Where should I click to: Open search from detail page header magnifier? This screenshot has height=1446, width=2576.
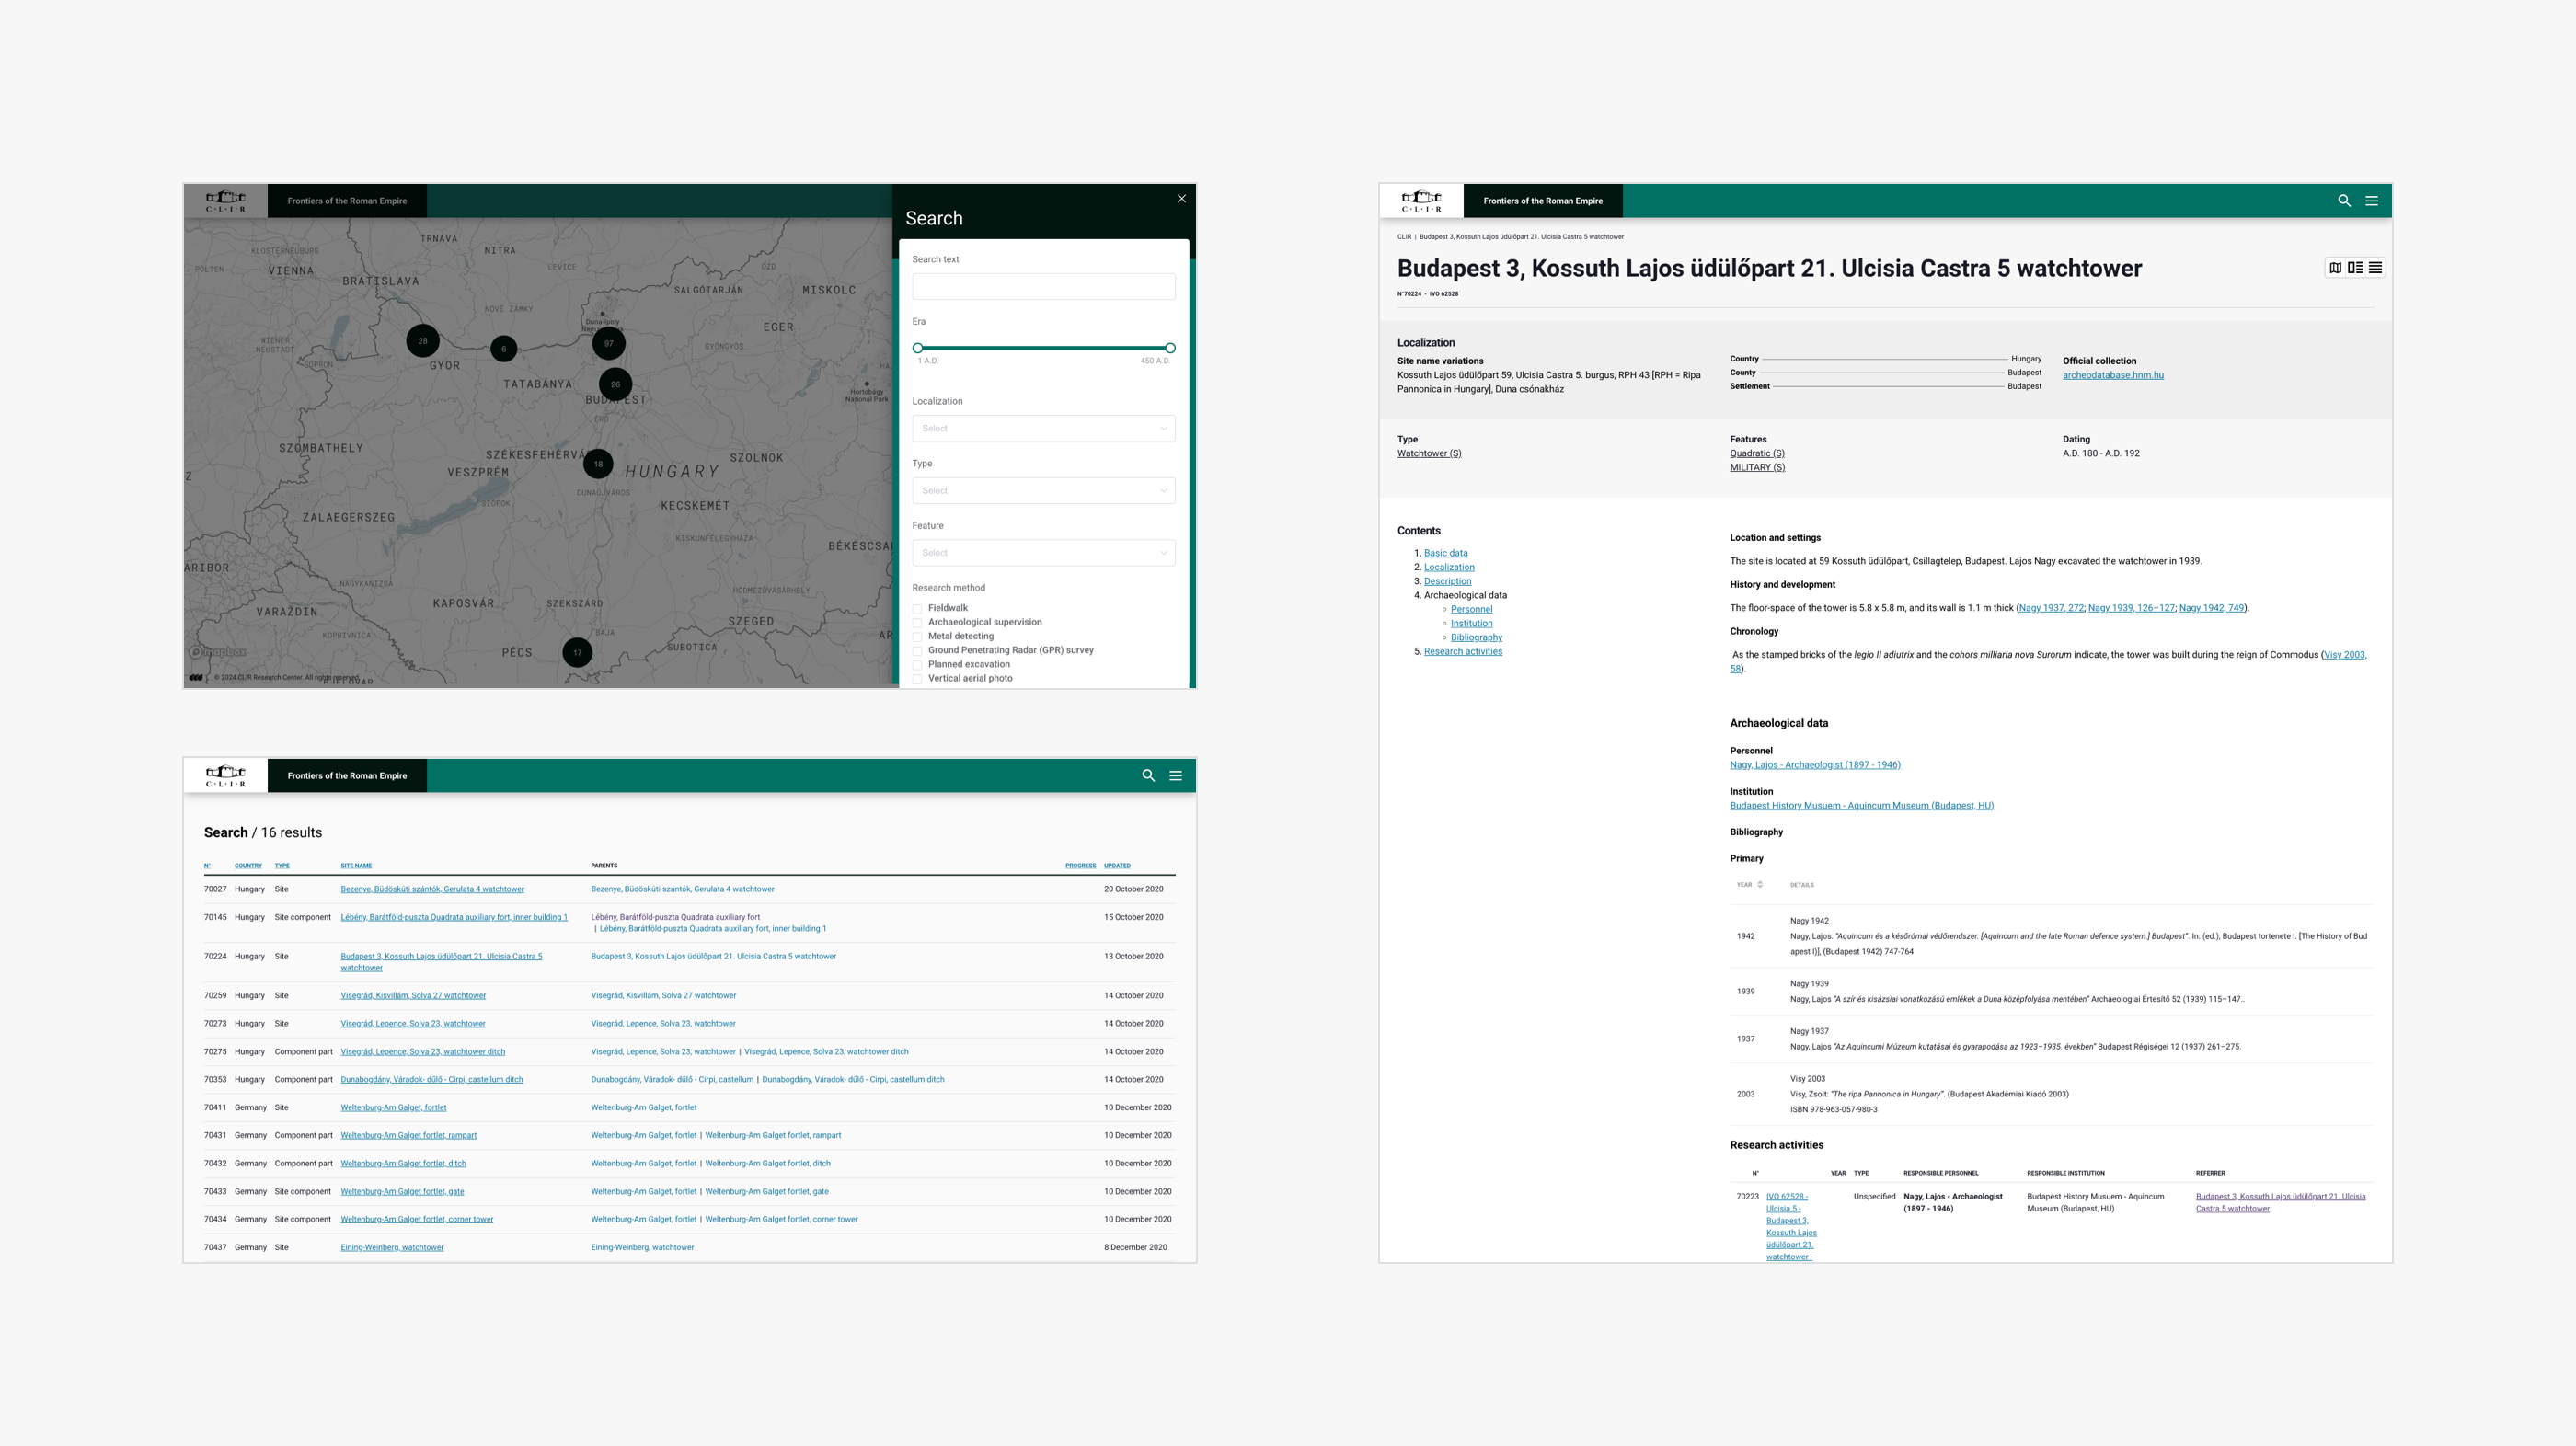pyautogui.click(x=2344, y=201)
